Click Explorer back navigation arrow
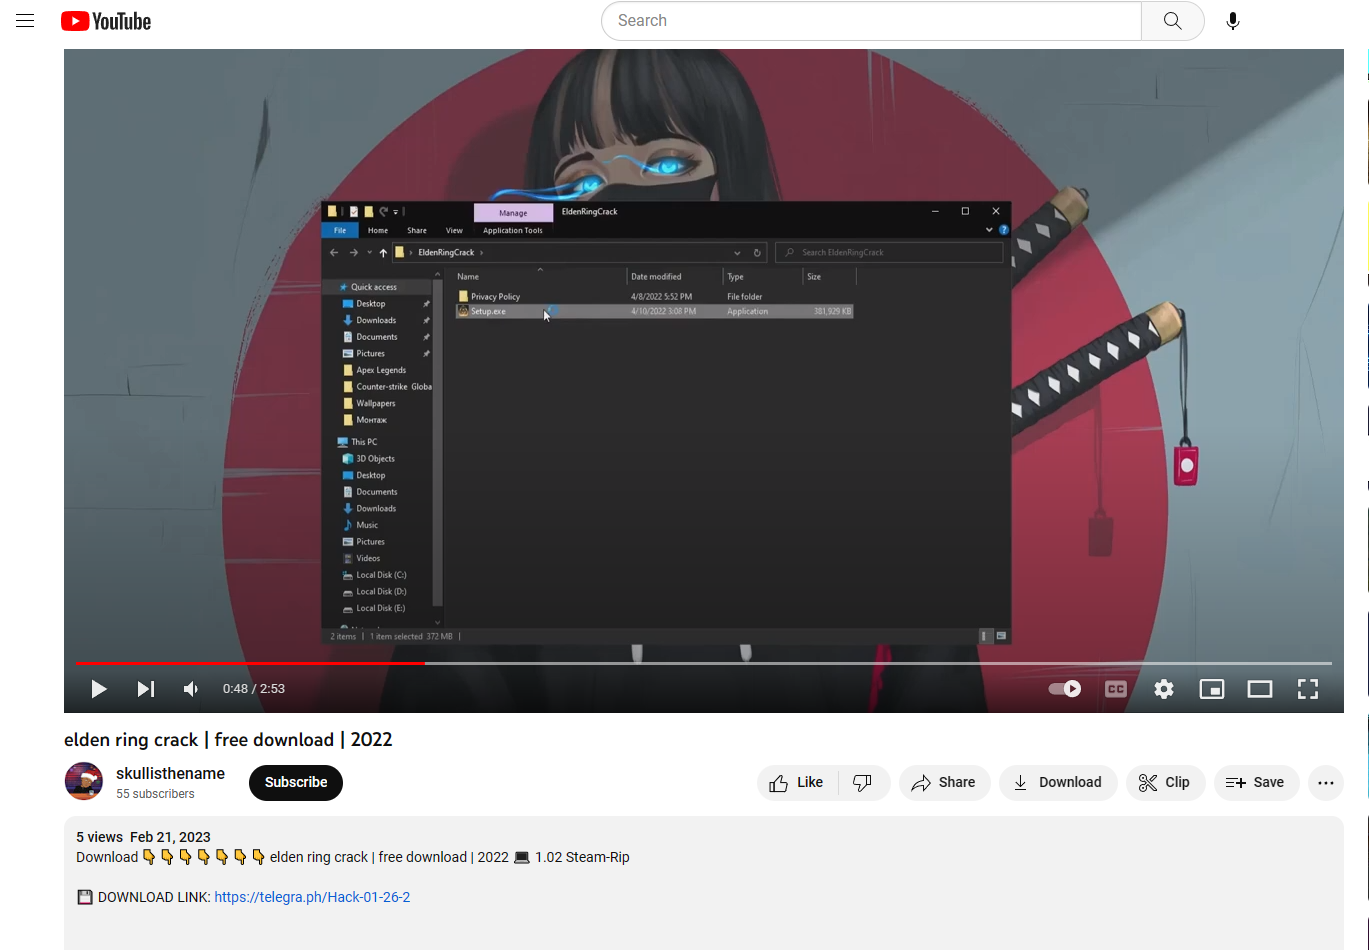Screen dimensions: 1369x950 pyautogui.click(x=335, y=253)
